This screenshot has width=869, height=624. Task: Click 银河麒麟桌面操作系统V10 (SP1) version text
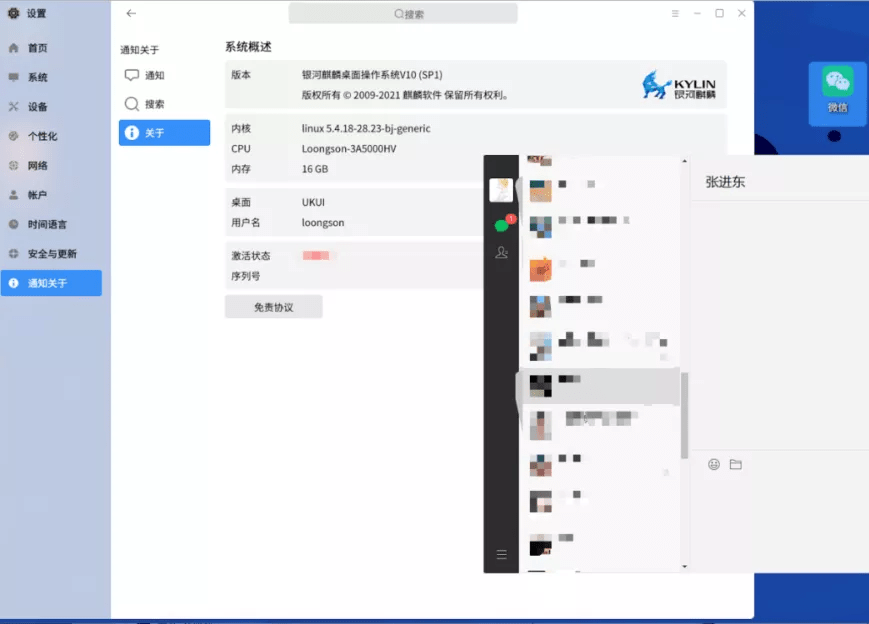coord(372,75)
